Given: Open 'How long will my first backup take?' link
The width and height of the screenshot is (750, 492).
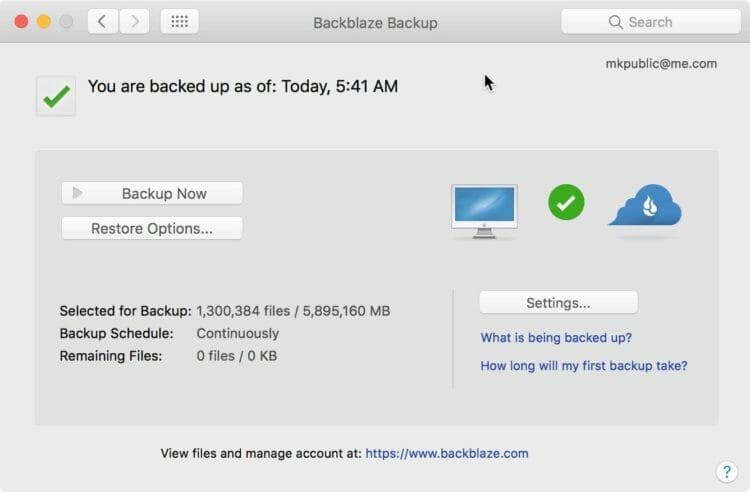Looking at the screenshot, I should point(584,366).
